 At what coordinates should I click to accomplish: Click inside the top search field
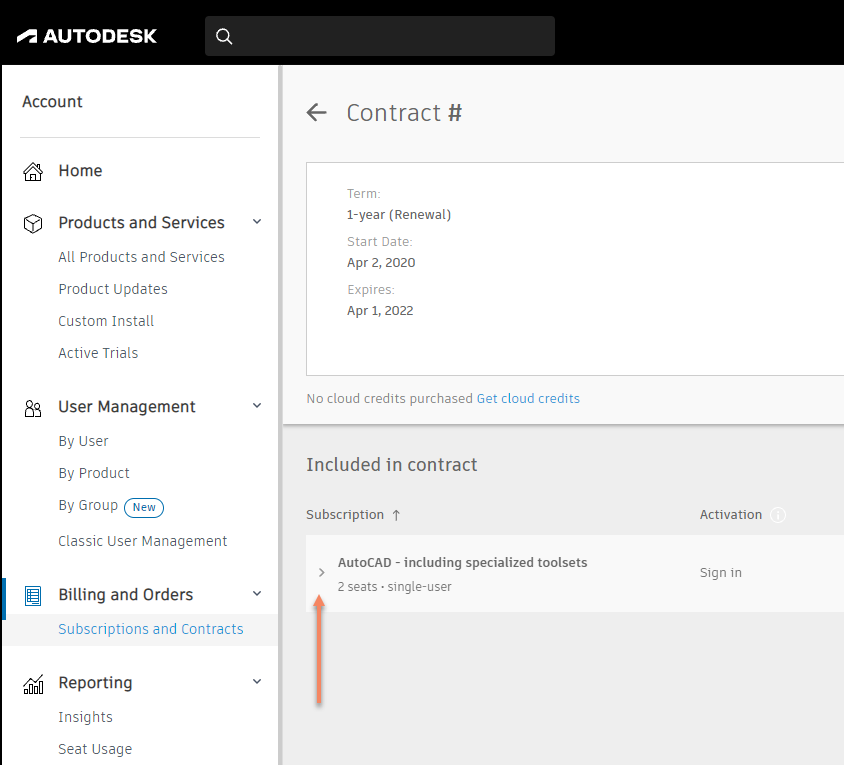point(390,36)
